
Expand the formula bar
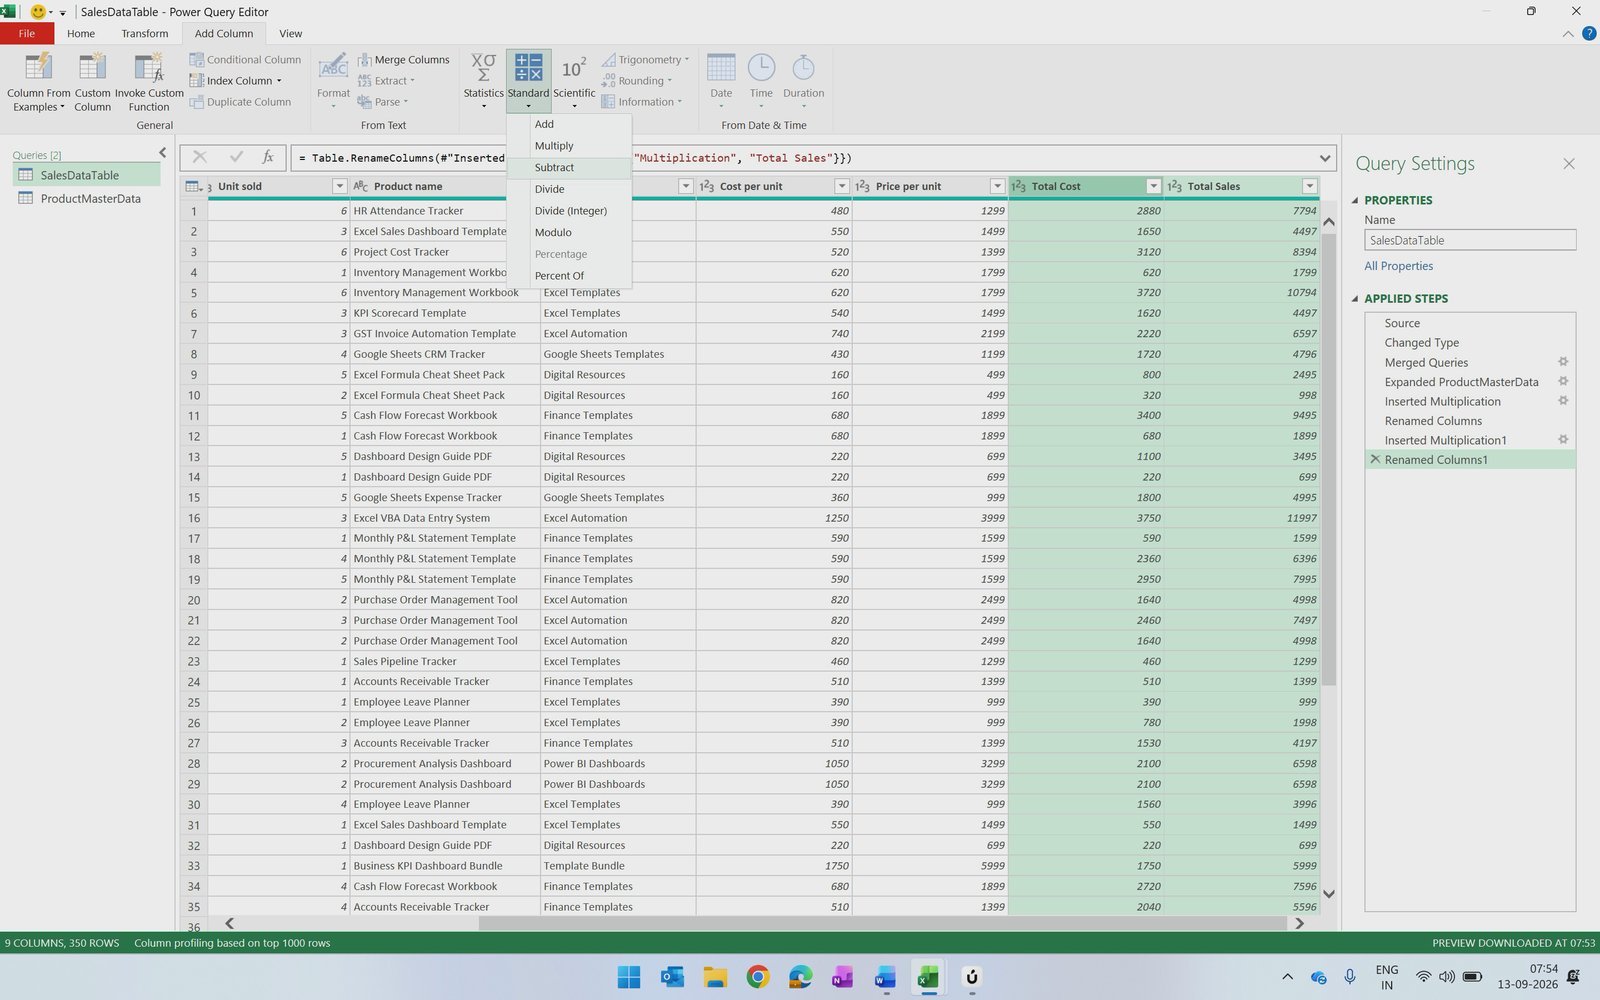point(1325,158)
